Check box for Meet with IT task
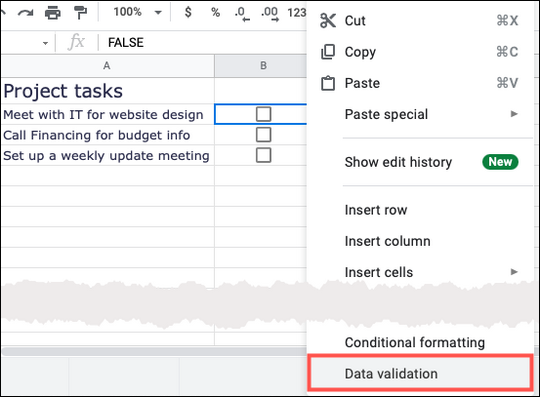 coord(263,114)
